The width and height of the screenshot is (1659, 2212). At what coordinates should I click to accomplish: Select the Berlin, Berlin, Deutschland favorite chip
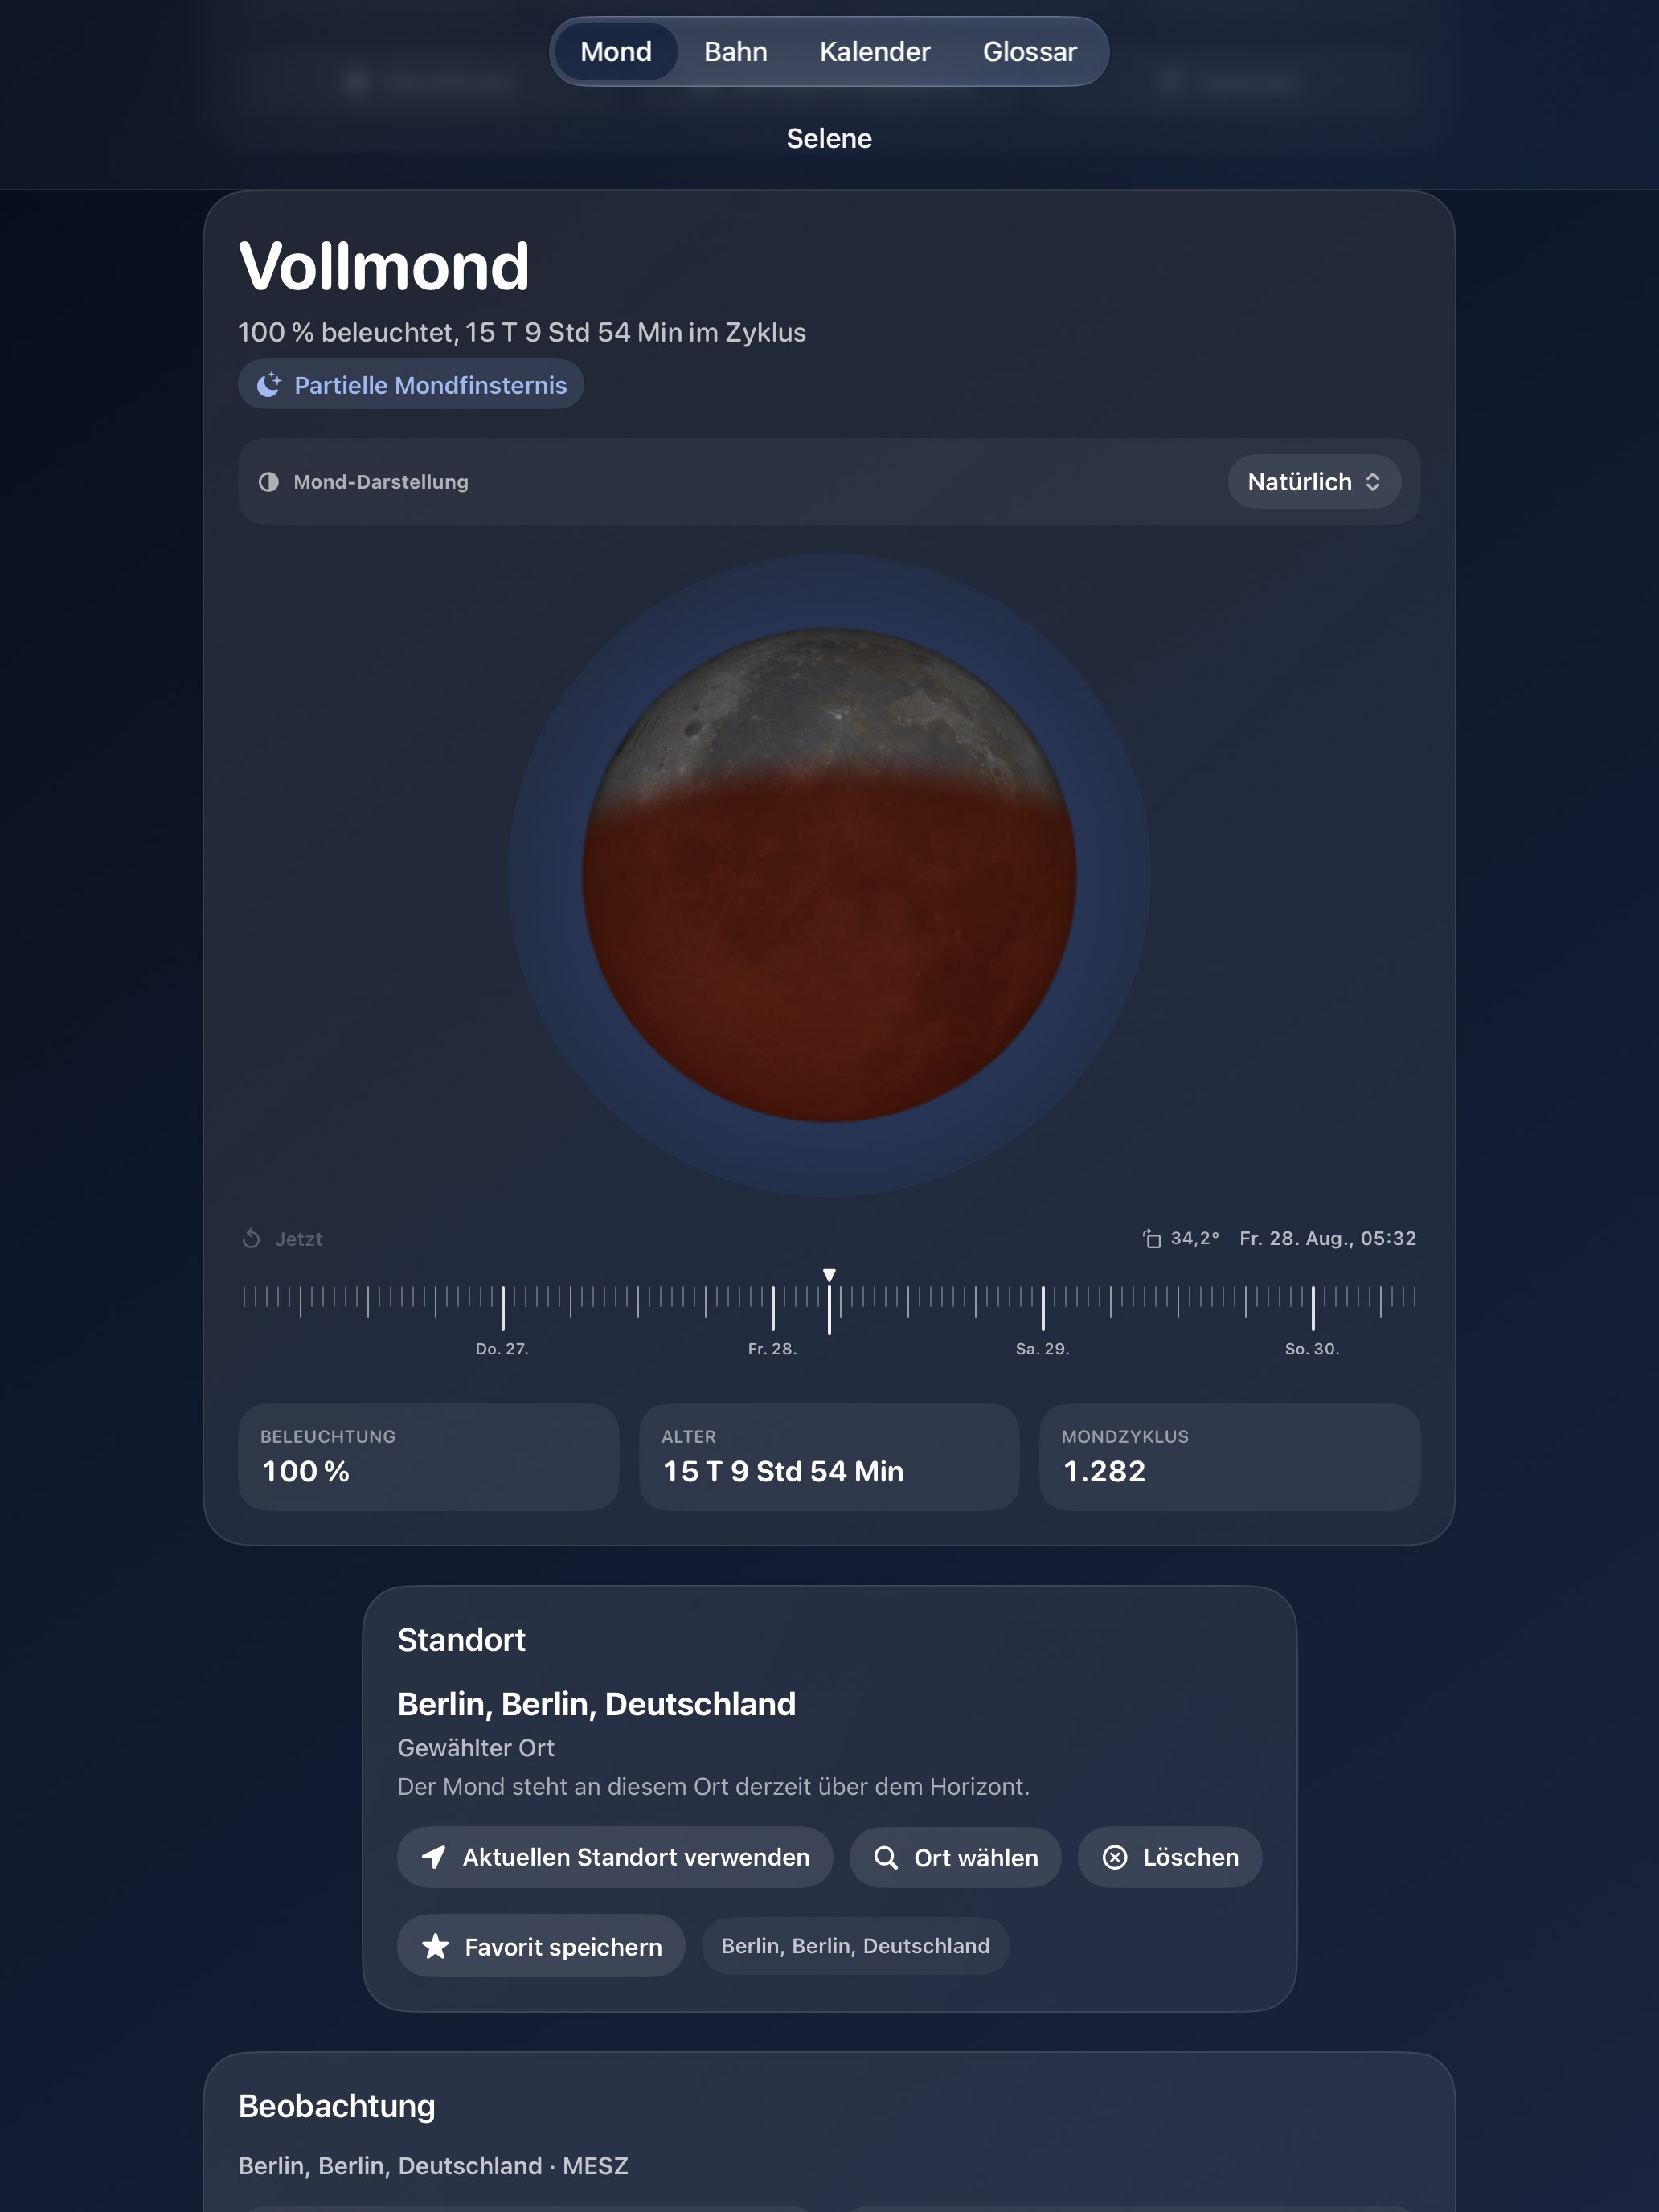click(x=855, y=1946)
